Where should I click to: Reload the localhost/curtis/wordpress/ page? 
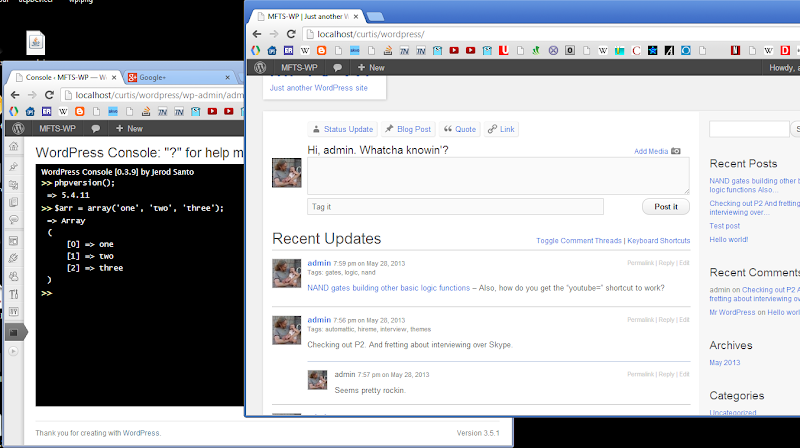(x=291, y=34)
